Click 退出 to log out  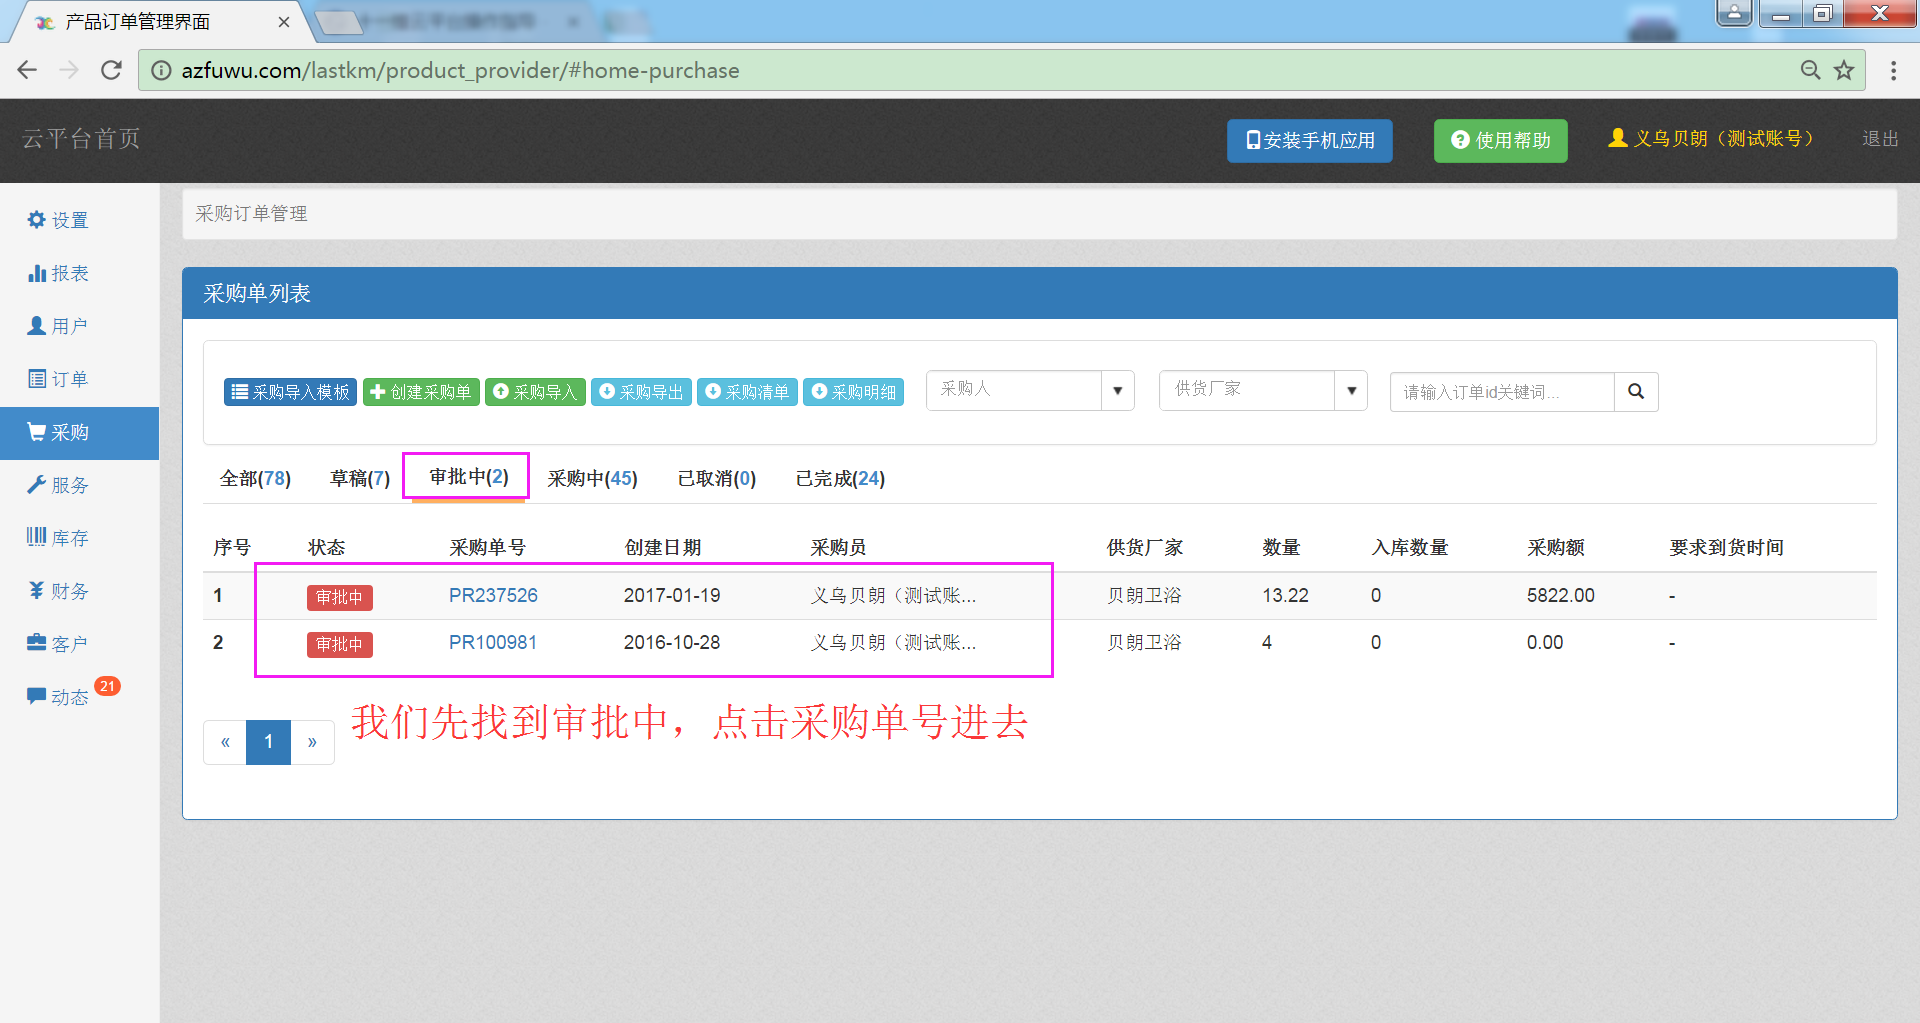click(1880, 139)
